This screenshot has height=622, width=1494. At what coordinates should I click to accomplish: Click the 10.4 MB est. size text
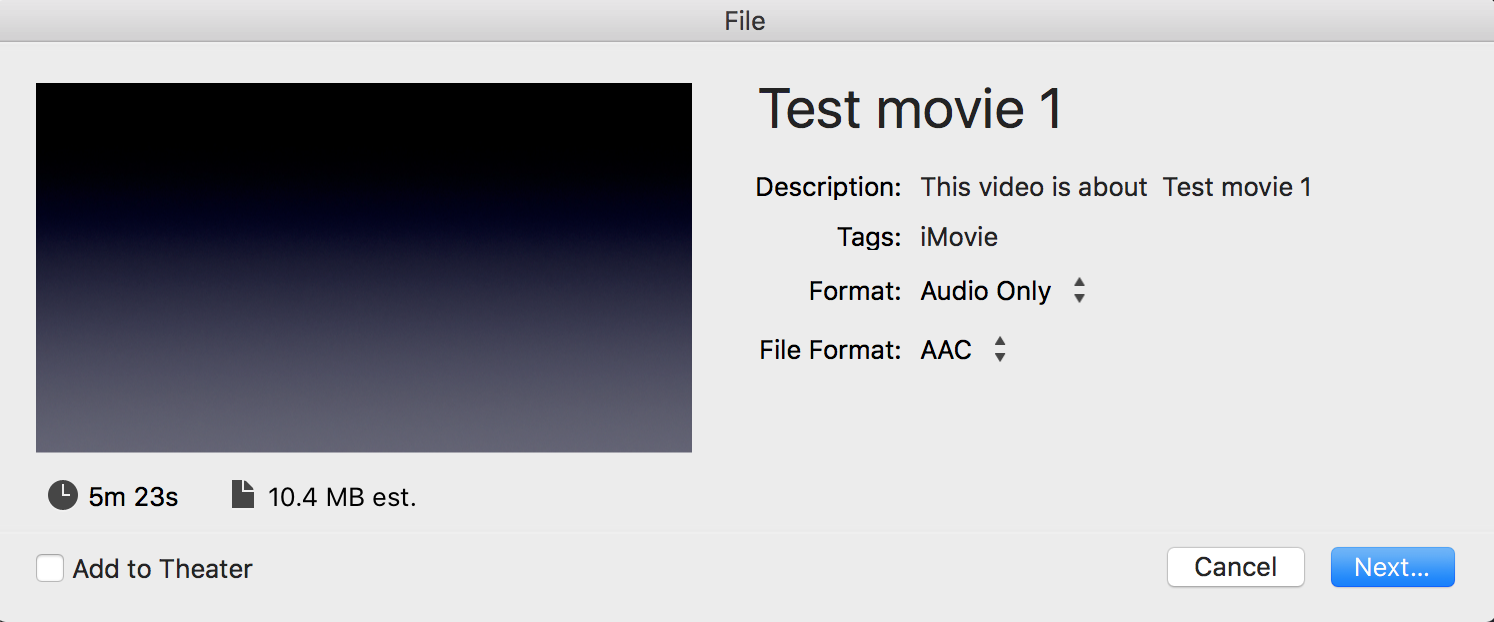(342, 496)
